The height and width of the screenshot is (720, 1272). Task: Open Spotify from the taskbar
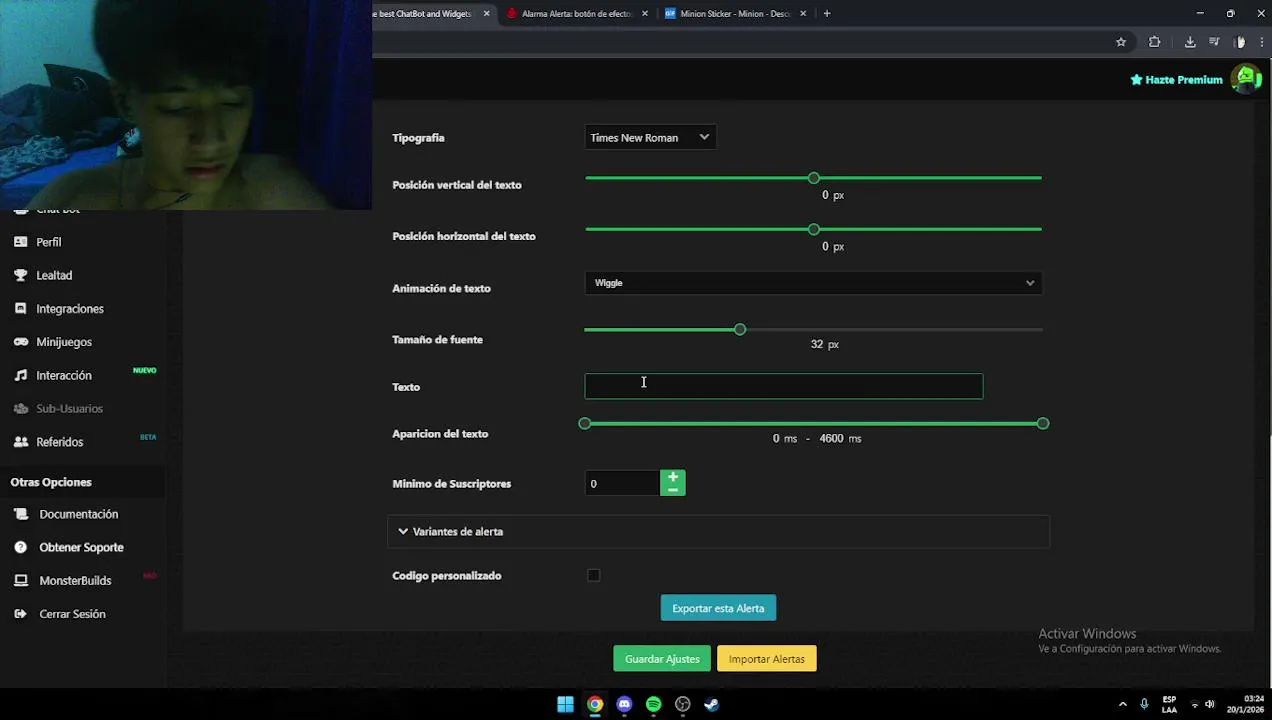tap(653, 704)
